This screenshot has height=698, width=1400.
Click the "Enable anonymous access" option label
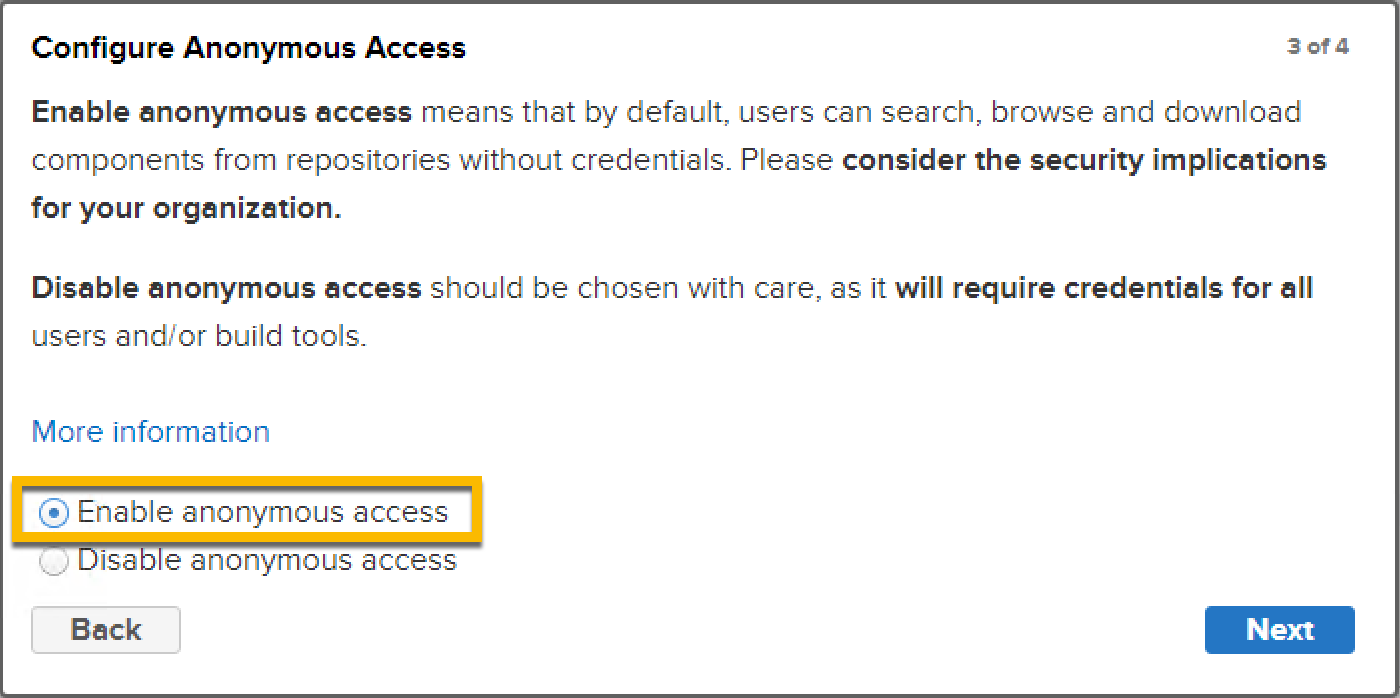263,512
